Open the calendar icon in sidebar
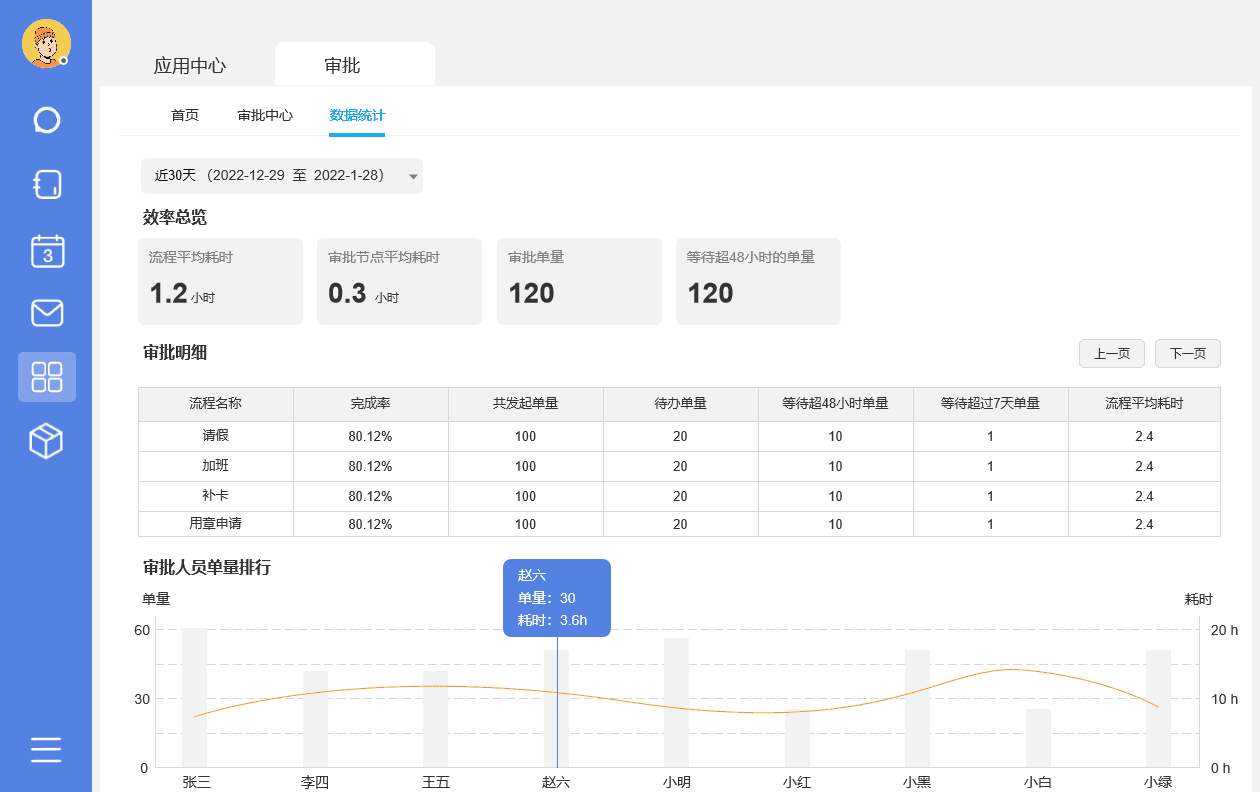This screenshot has height=792, width=1260. point(47,251)
